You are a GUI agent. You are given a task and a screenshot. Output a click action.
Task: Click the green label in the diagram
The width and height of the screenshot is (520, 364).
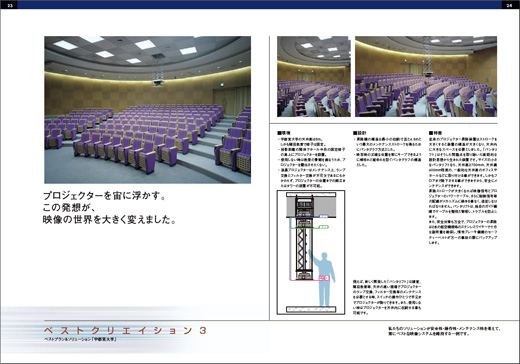pos(324,227)
